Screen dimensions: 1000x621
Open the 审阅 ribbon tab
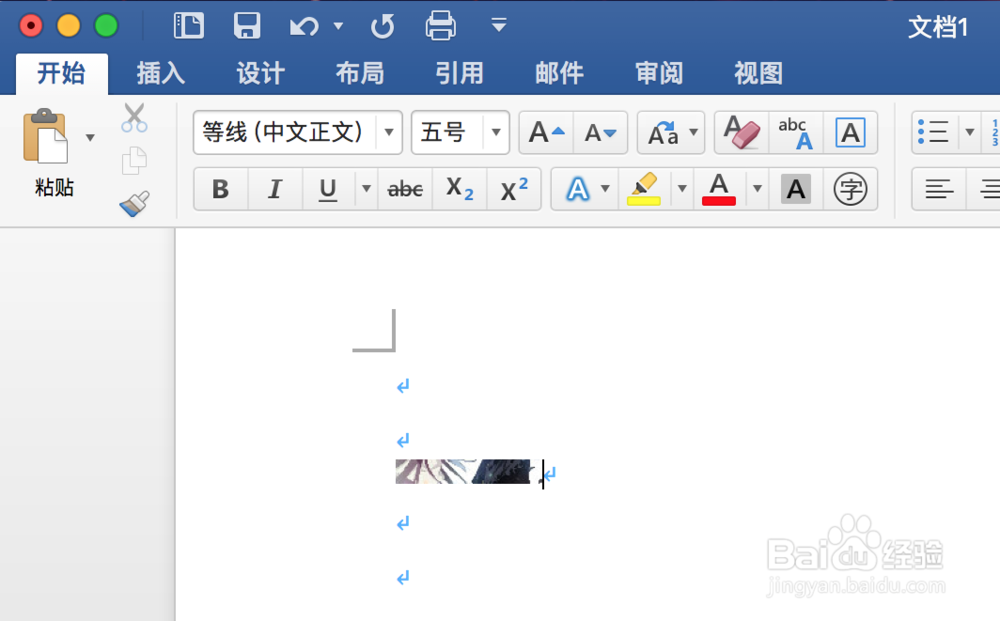pyautogui.click(x=658, y=73)
